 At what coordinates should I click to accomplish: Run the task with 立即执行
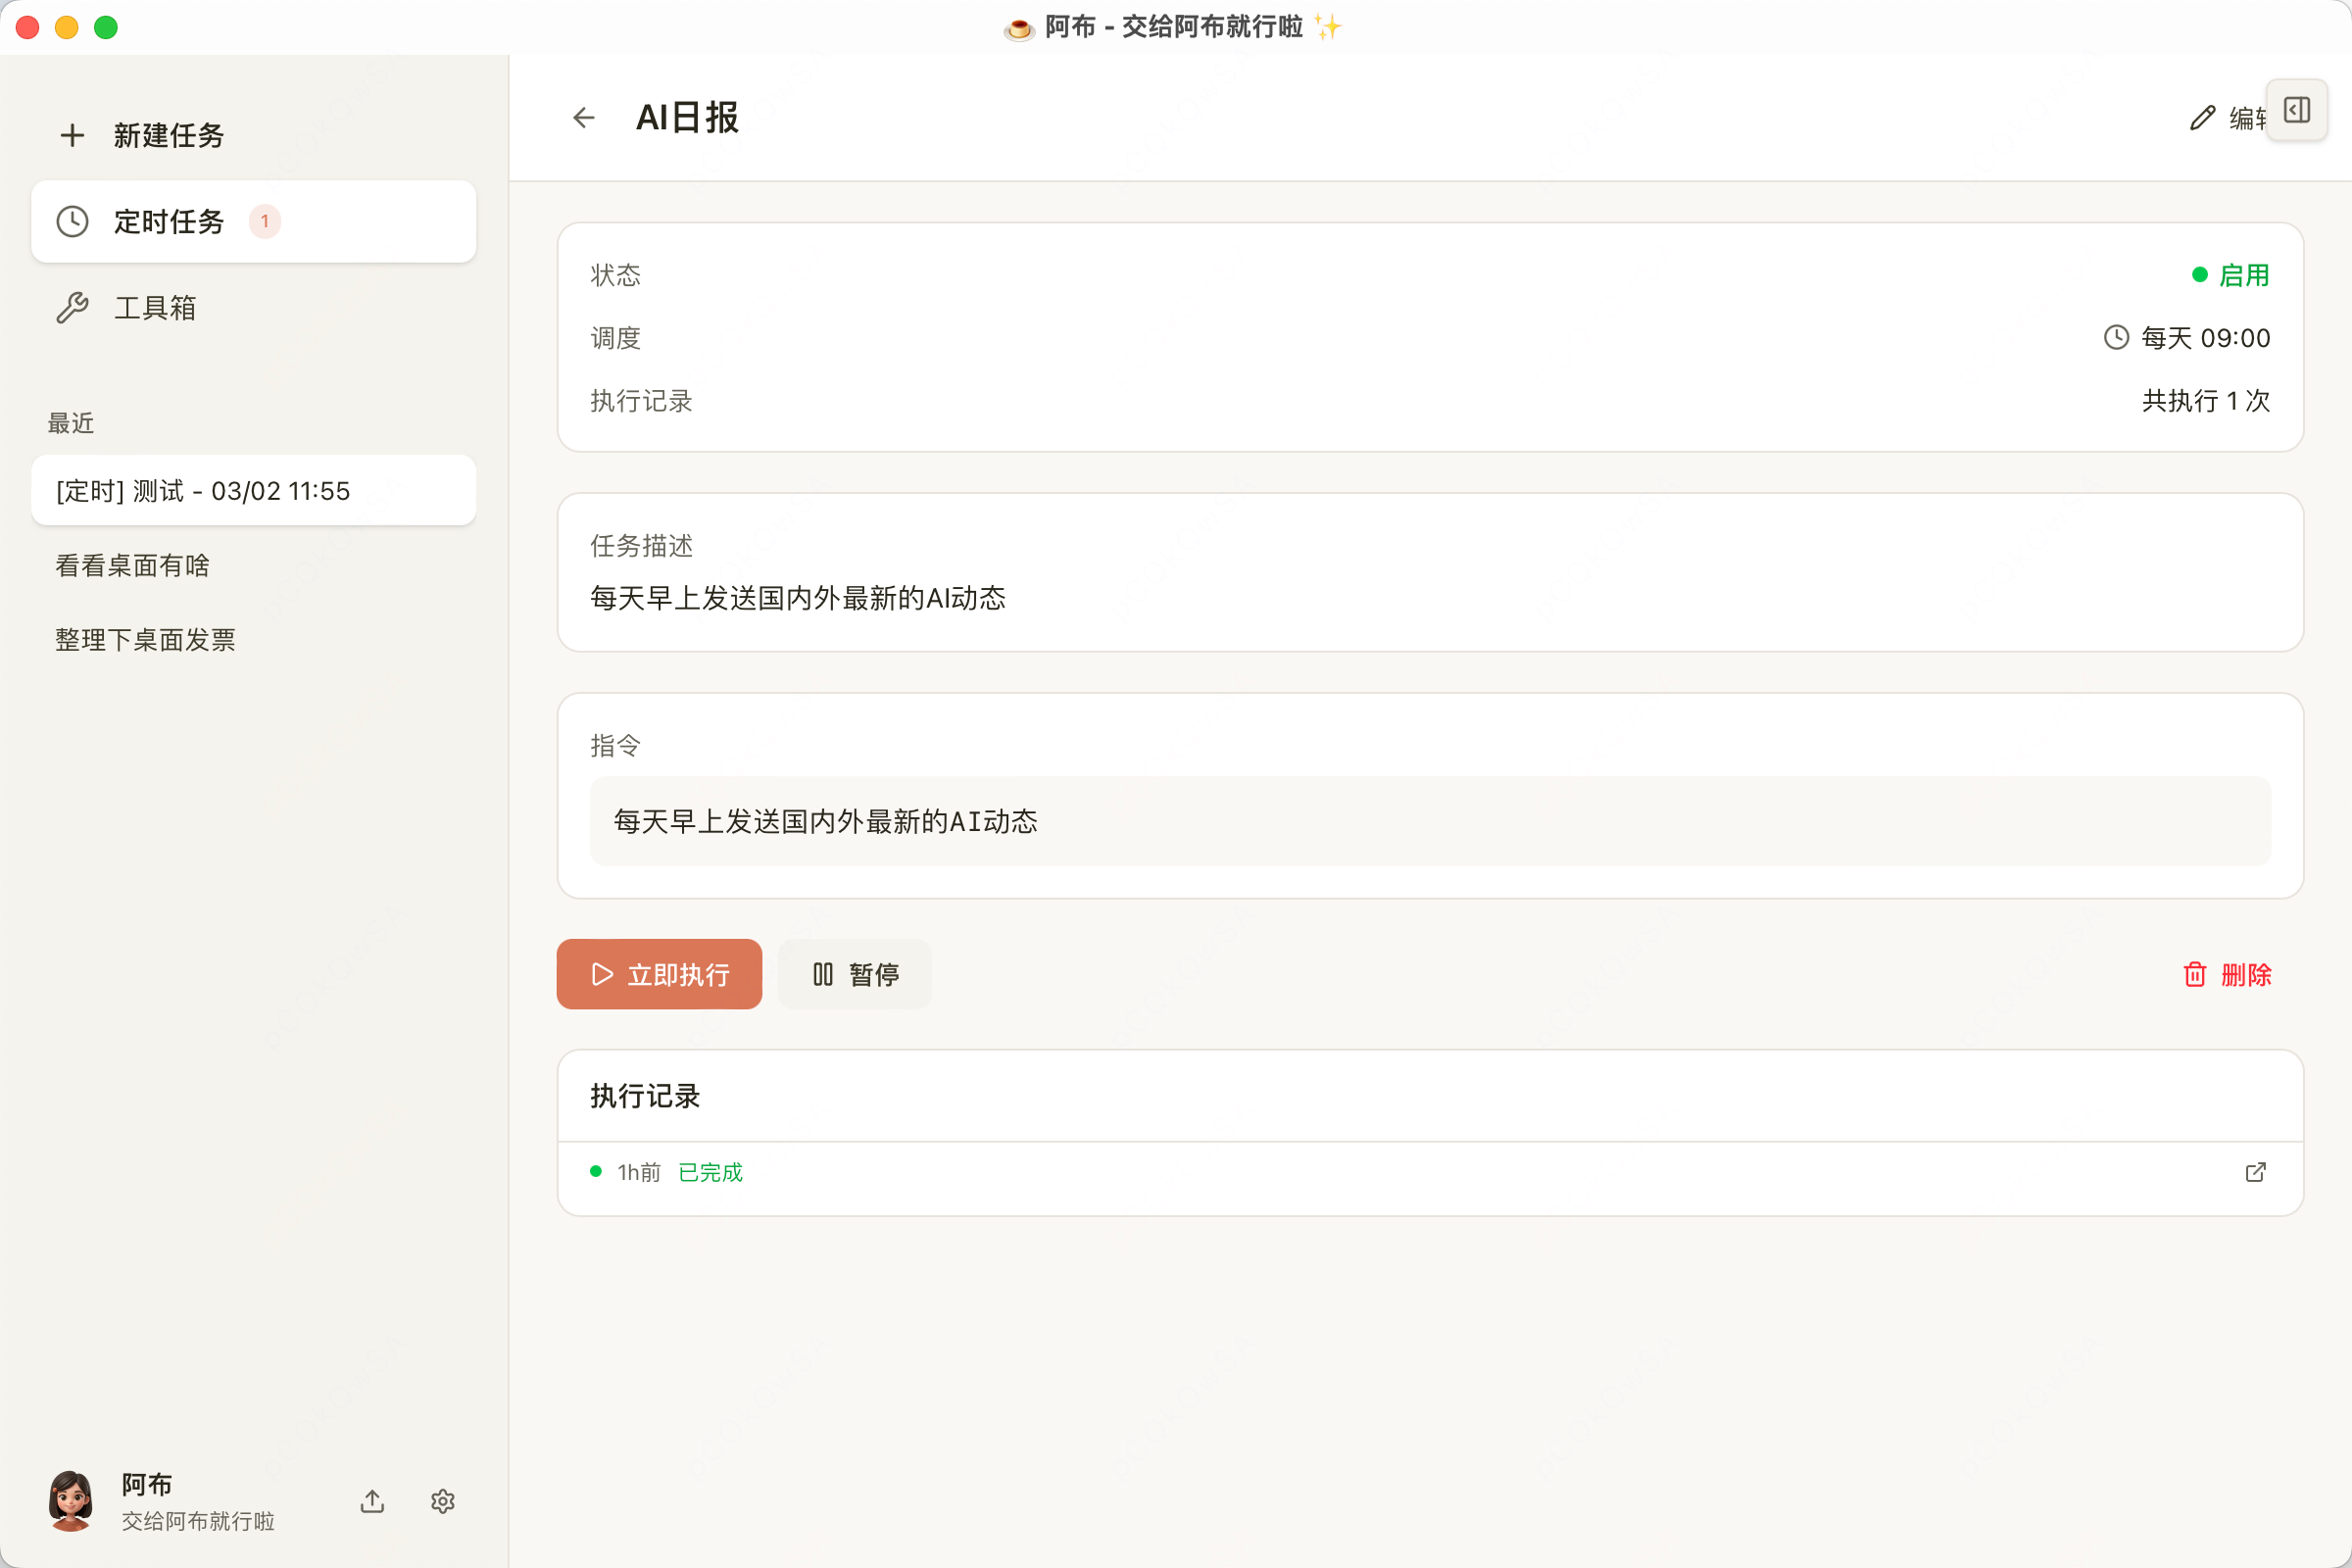(658, 973)
